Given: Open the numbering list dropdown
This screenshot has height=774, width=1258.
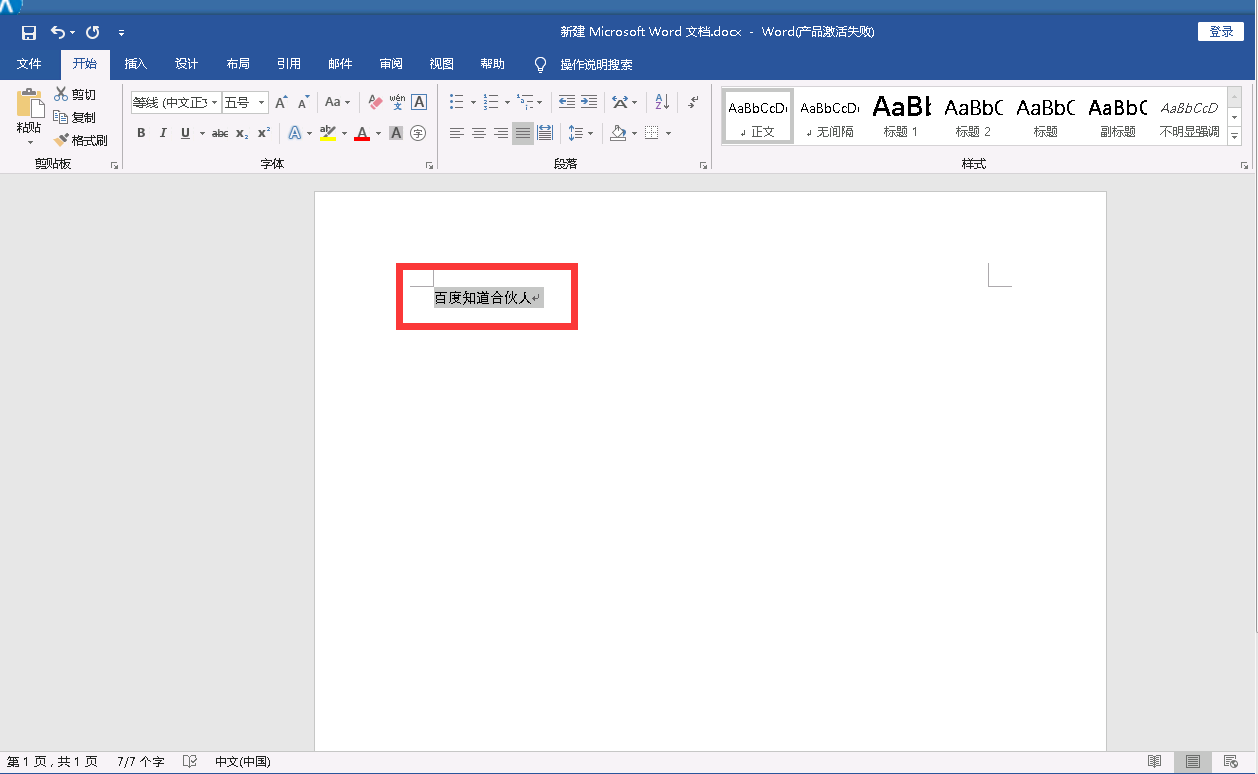Looking at the screenshot, I should click(x=507, y=102).
